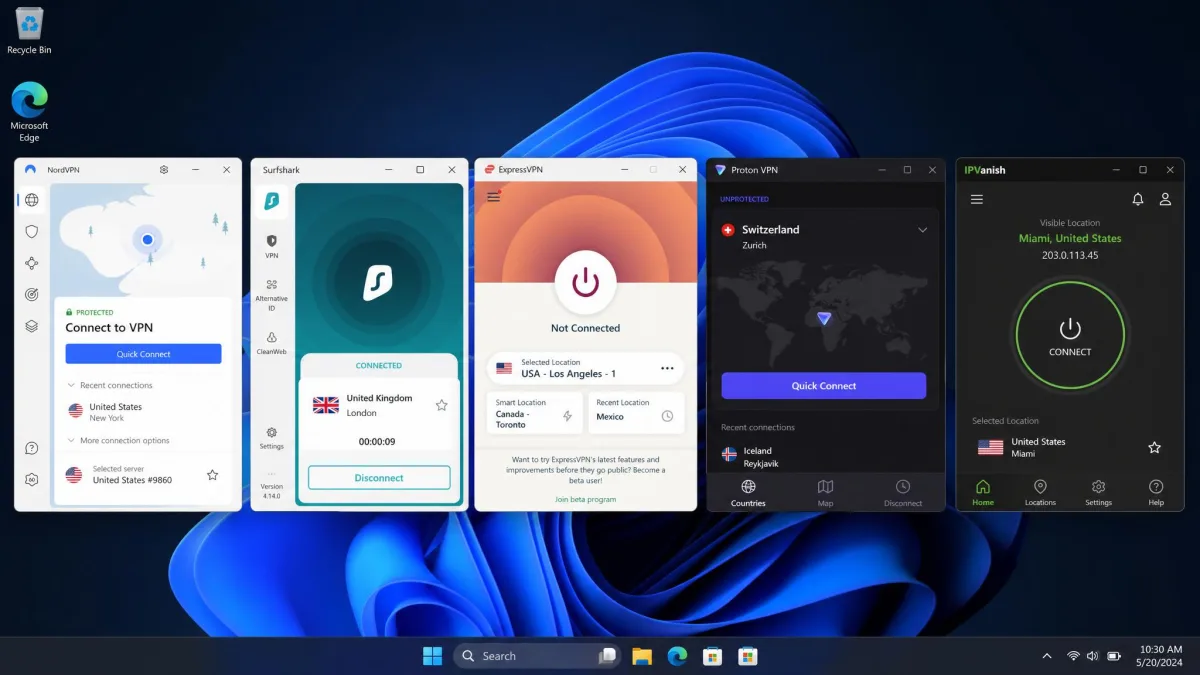Expand the Switzerland Zurich dropdown chevron
The width and height of the screenshot is (1200, 675).
coord(922,230)
